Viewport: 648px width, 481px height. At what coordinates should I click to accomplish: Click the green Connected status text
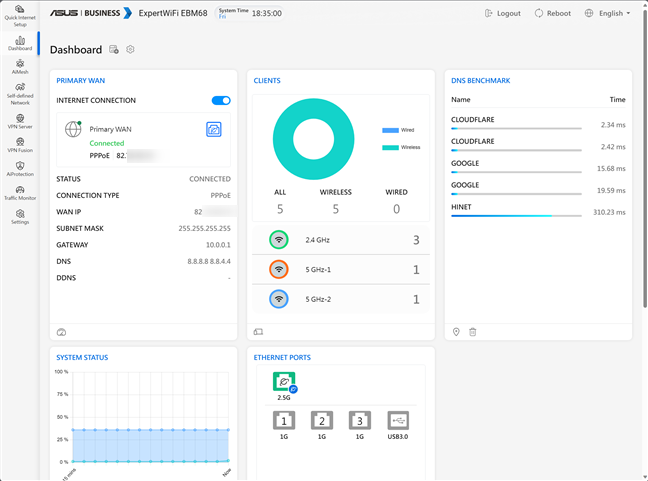coord(107,143)
